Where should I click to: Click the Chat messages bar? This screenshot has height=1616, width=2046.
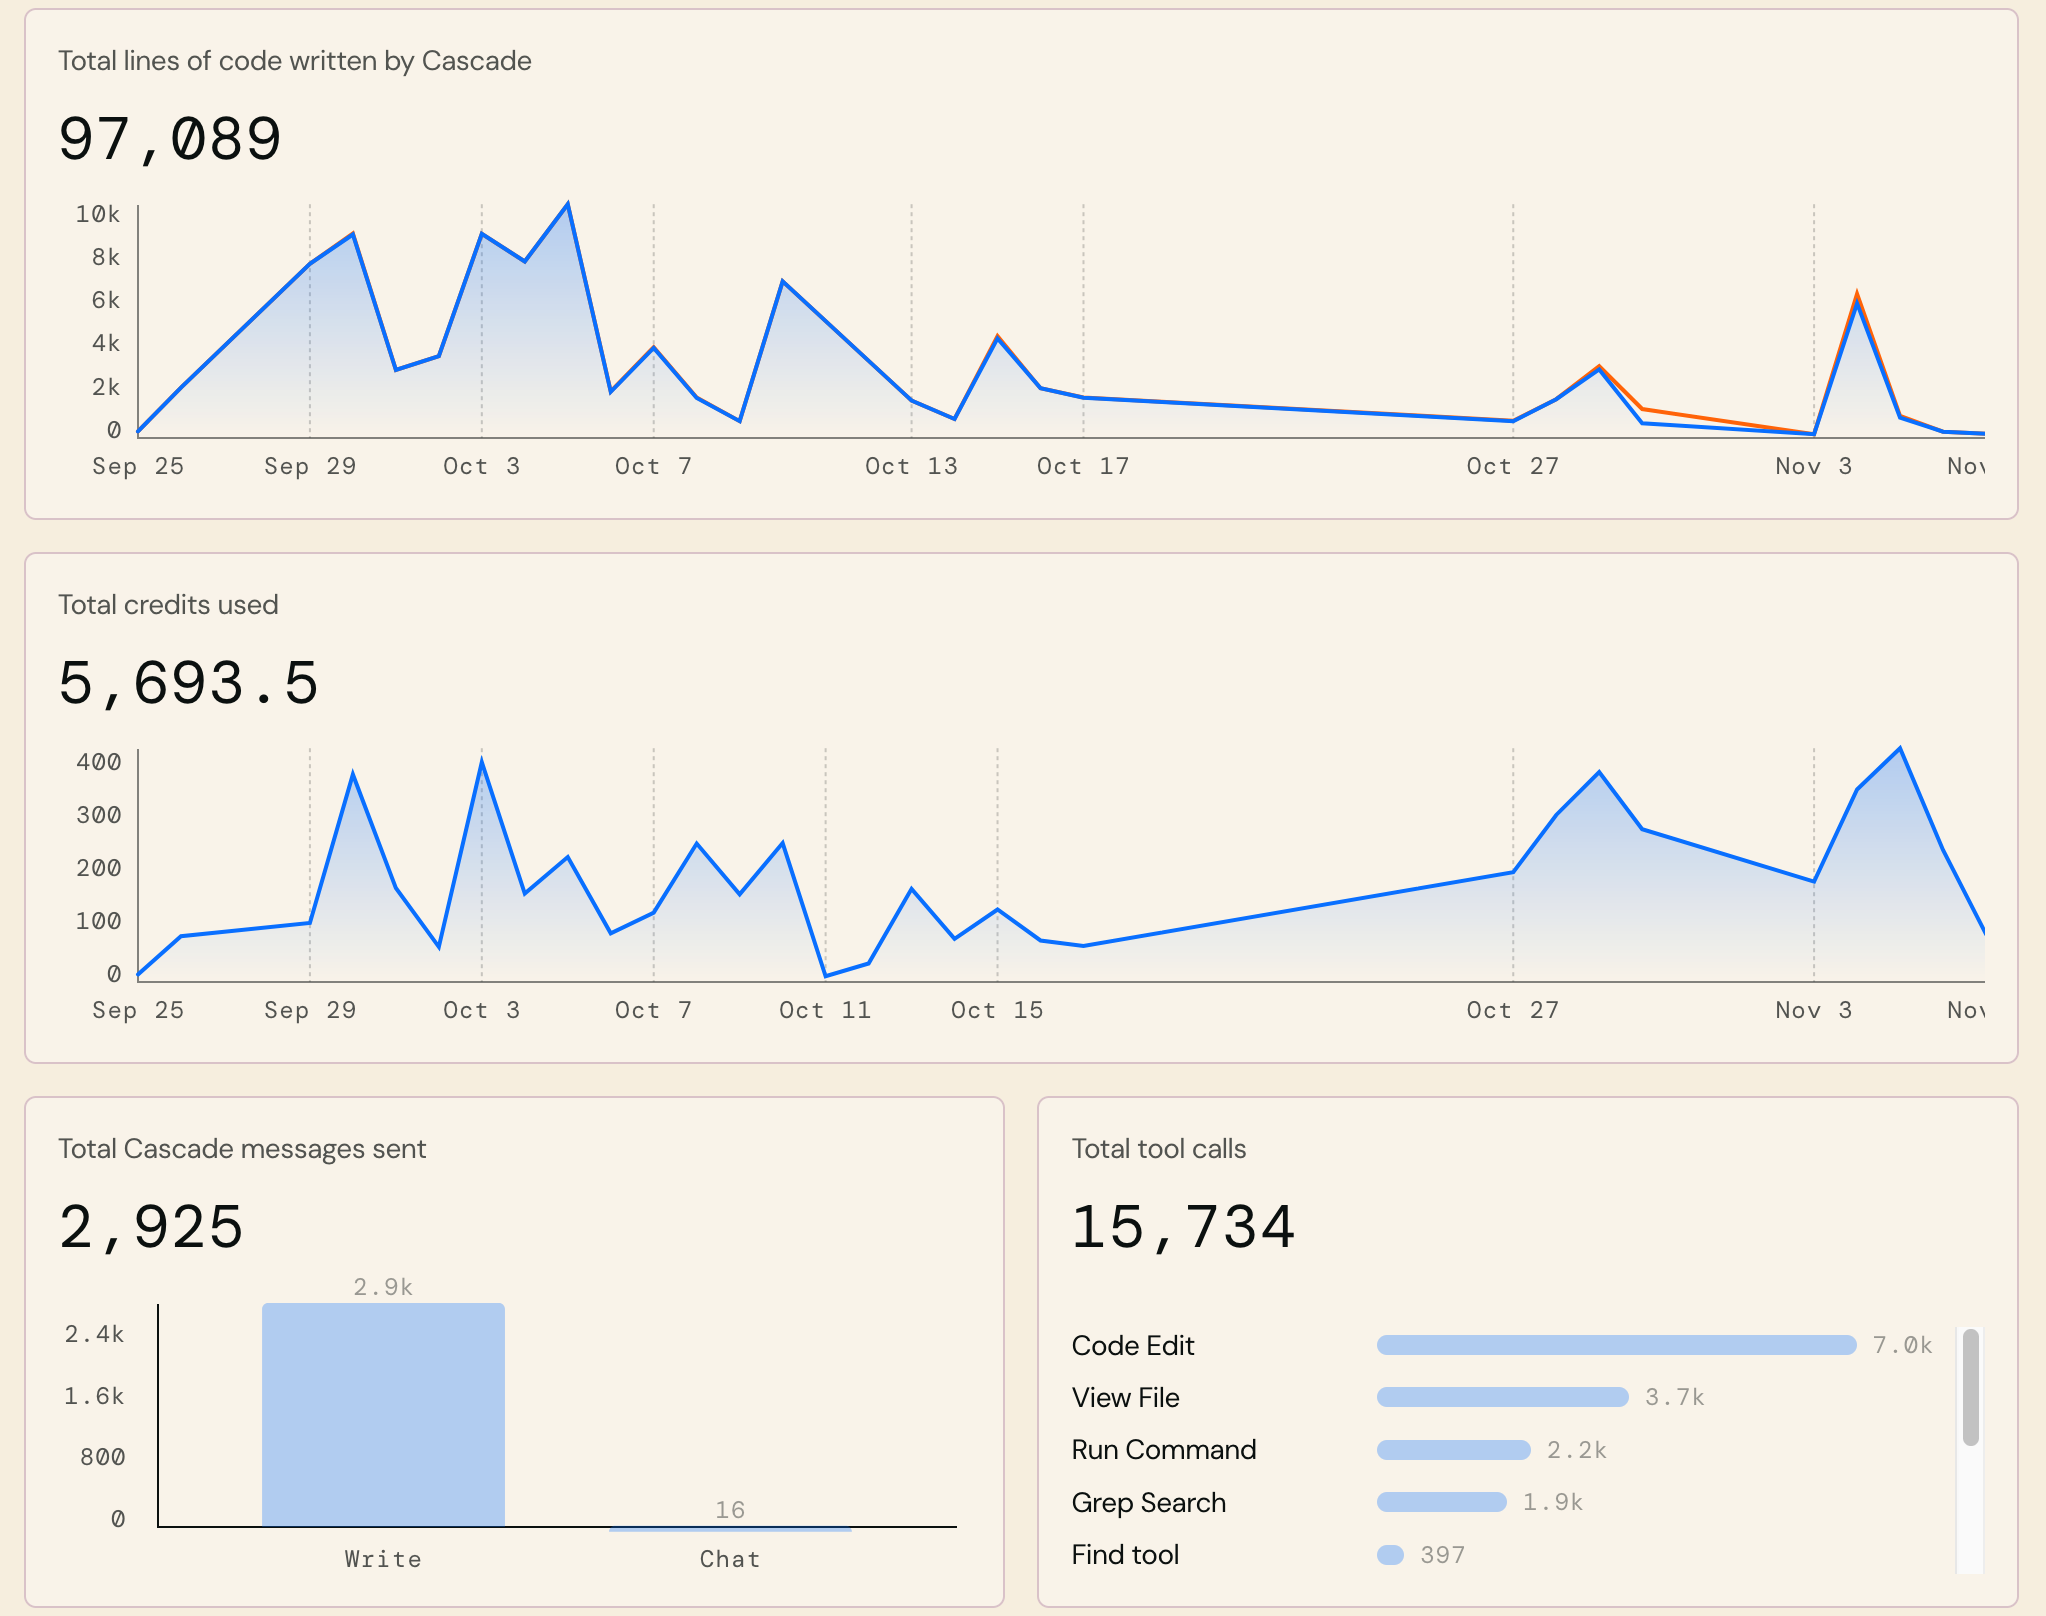[730, 1528]
